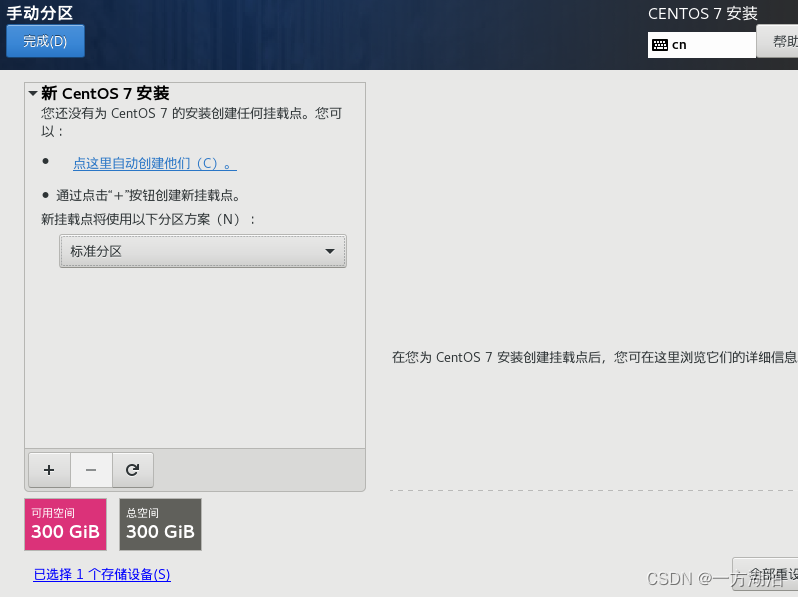Click the 手动分区 title text
The image size is (798, 597).
coord(40,13)
